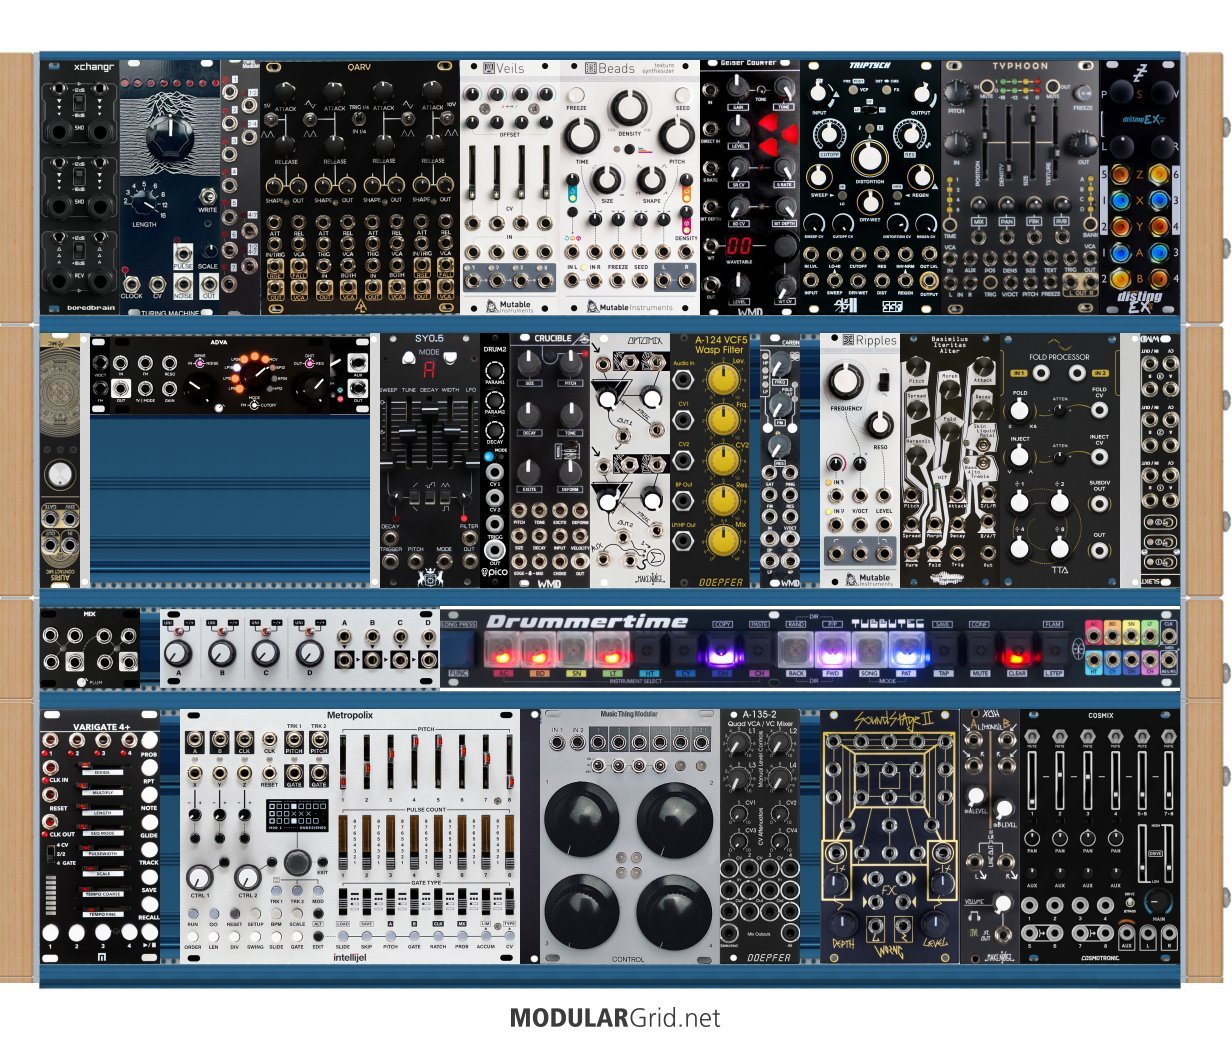Click the DENSITY knob on Beads

tap(629, 109)
